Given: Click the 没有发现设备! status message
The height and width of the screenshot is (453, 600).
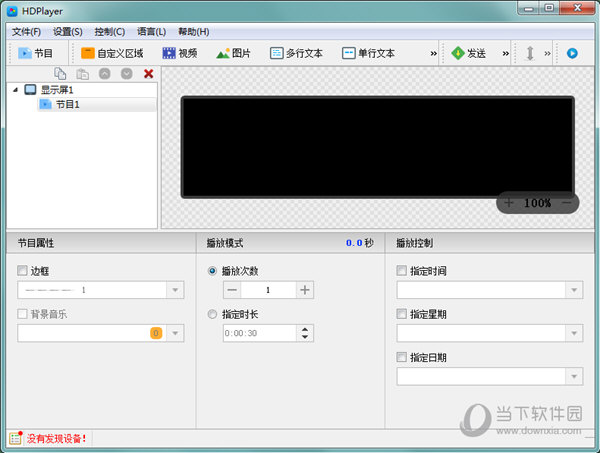Looking at the screenshot, I should pyautogui.click(x=57, y=438).
